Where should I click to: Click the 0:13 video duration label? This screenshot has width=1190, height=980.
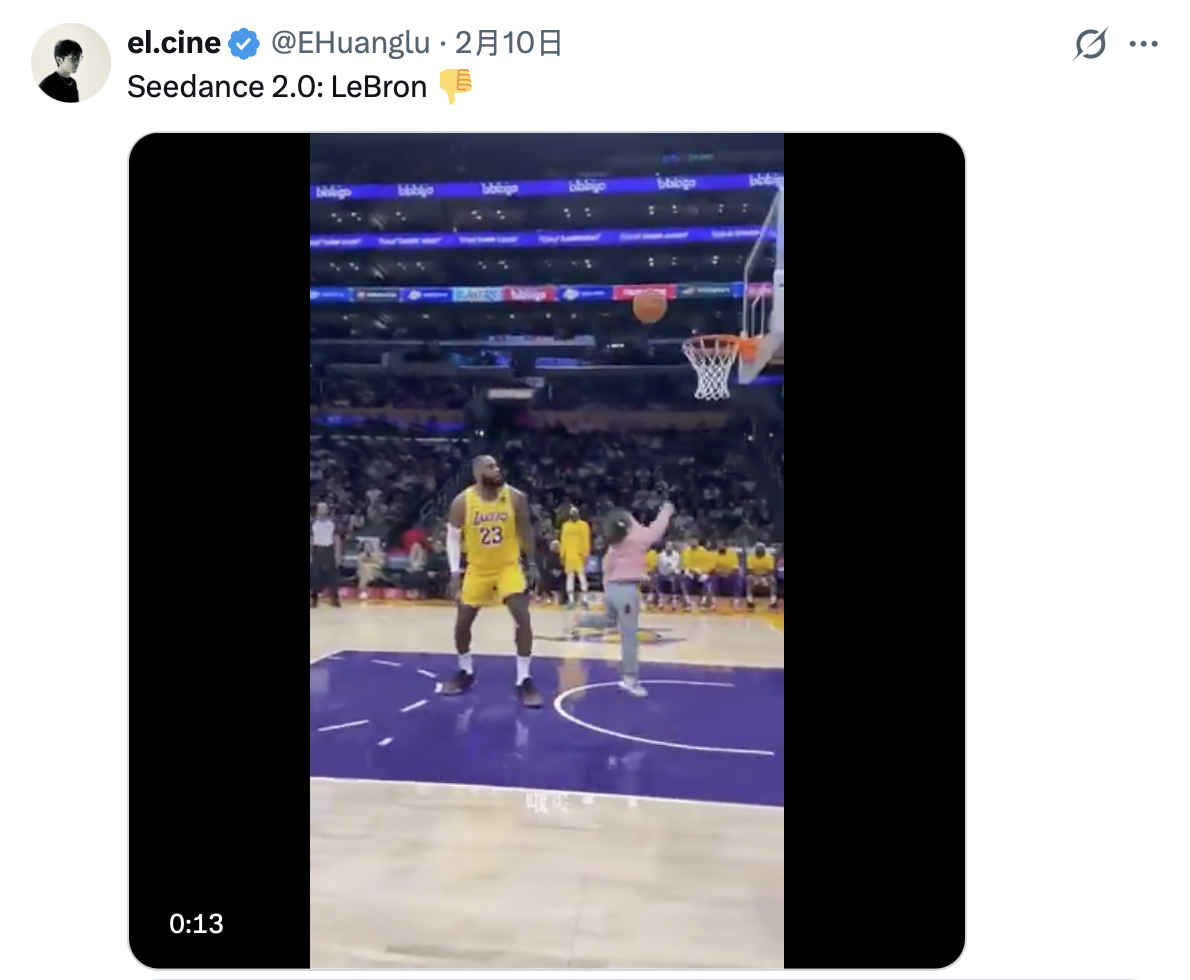196,923
